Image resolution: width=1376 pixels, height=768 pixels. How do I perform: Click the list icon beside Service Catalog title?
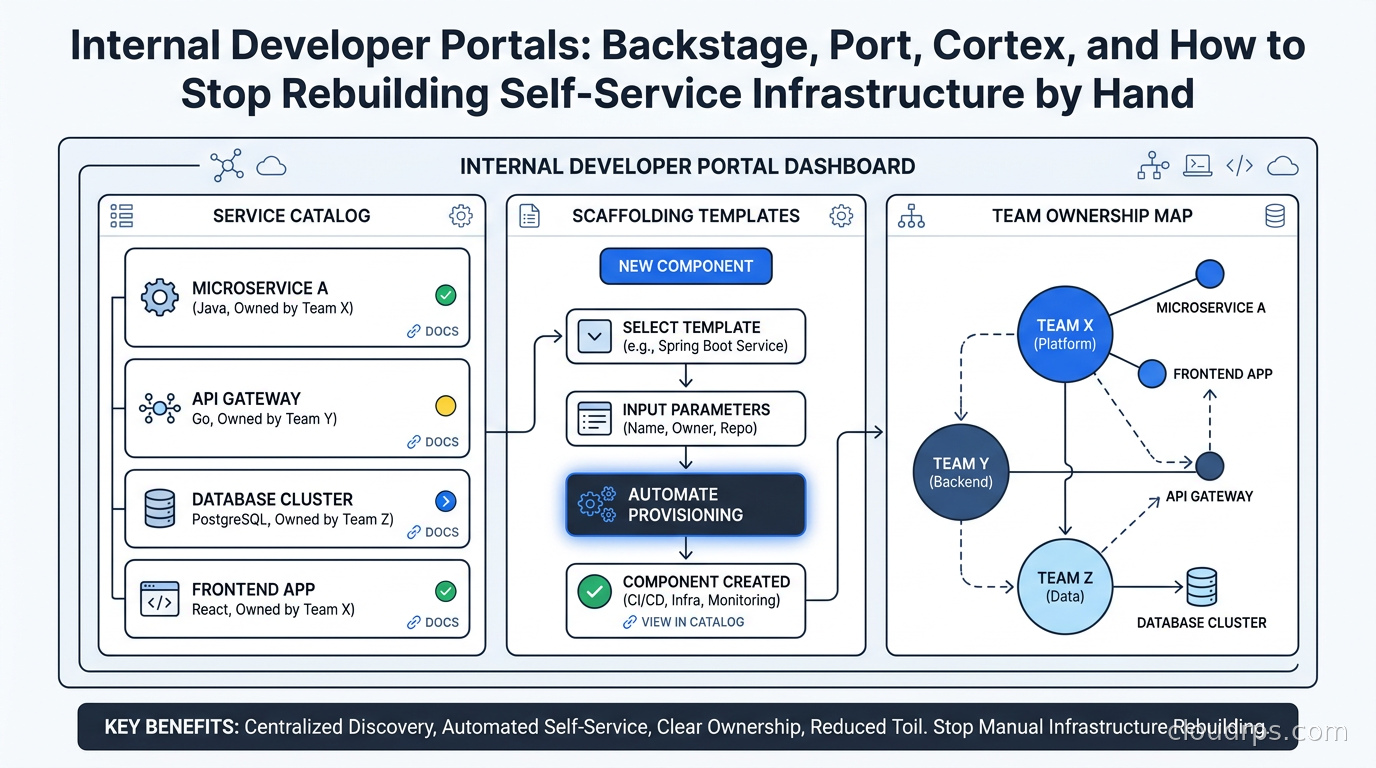pos(122,215)
